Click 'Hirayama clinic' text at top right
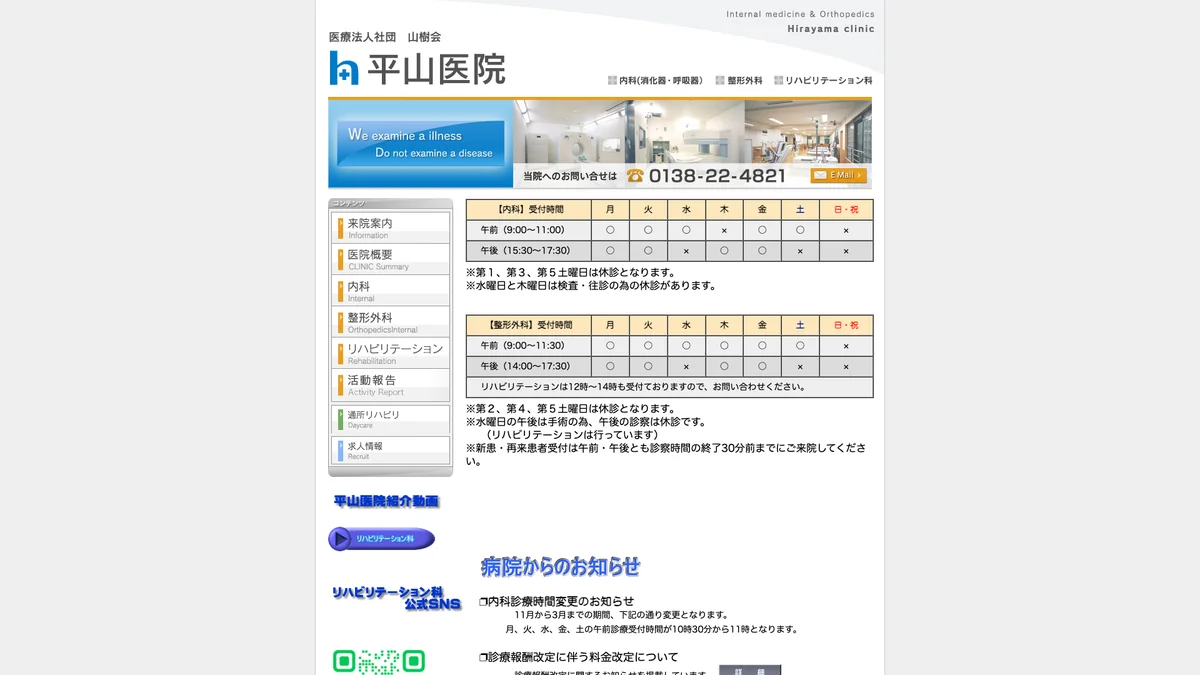The height and width of the screenshot is (675, 1200). pos(831,29)
